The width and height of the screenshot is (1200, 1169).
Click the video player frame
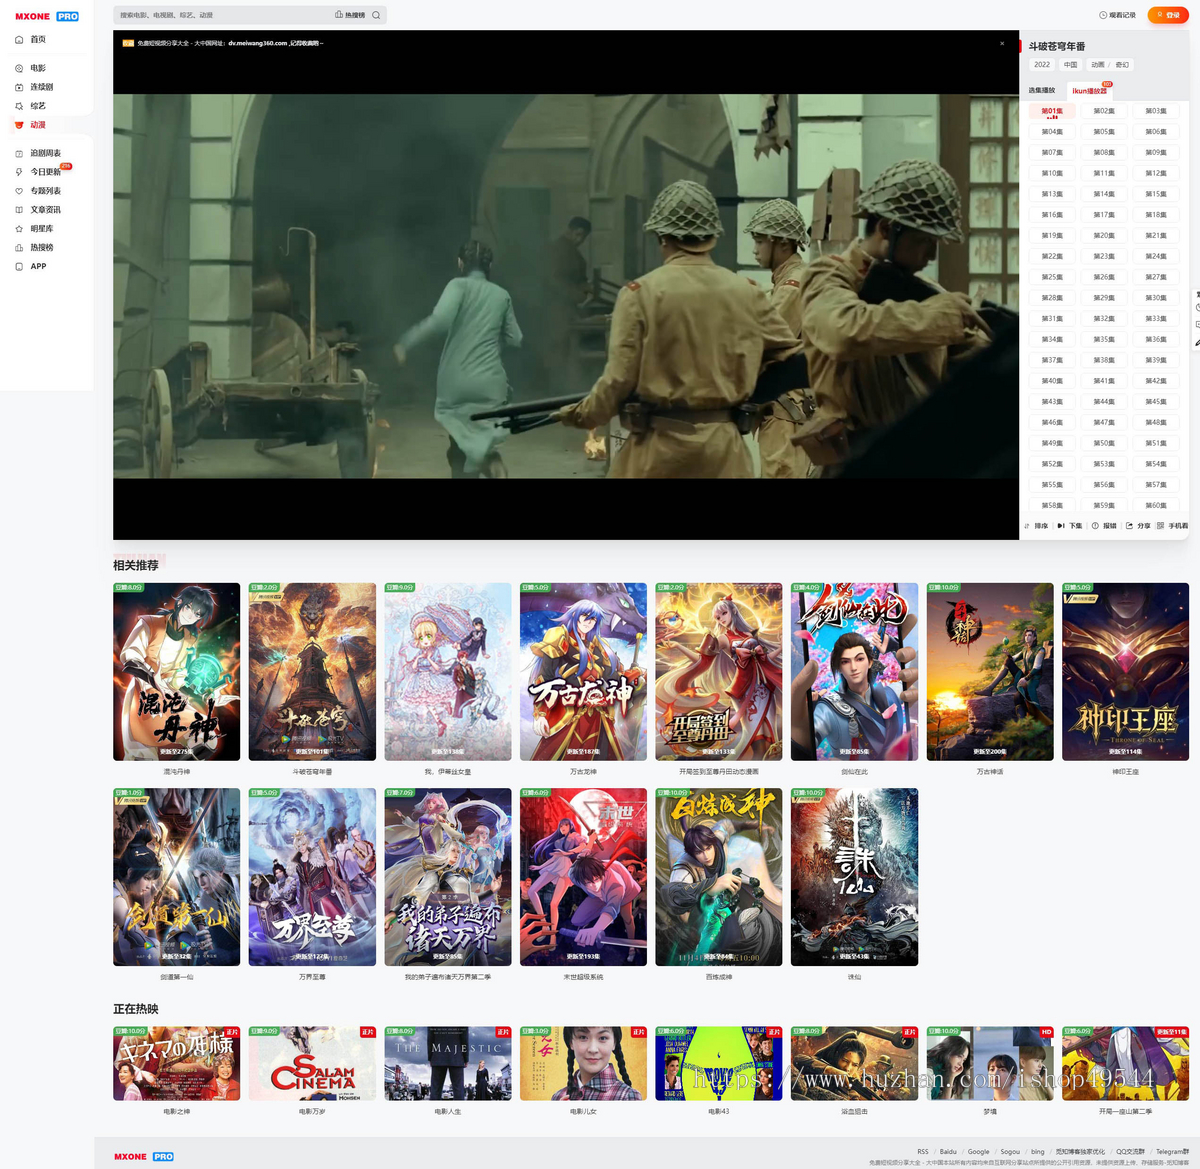(566, 285)
